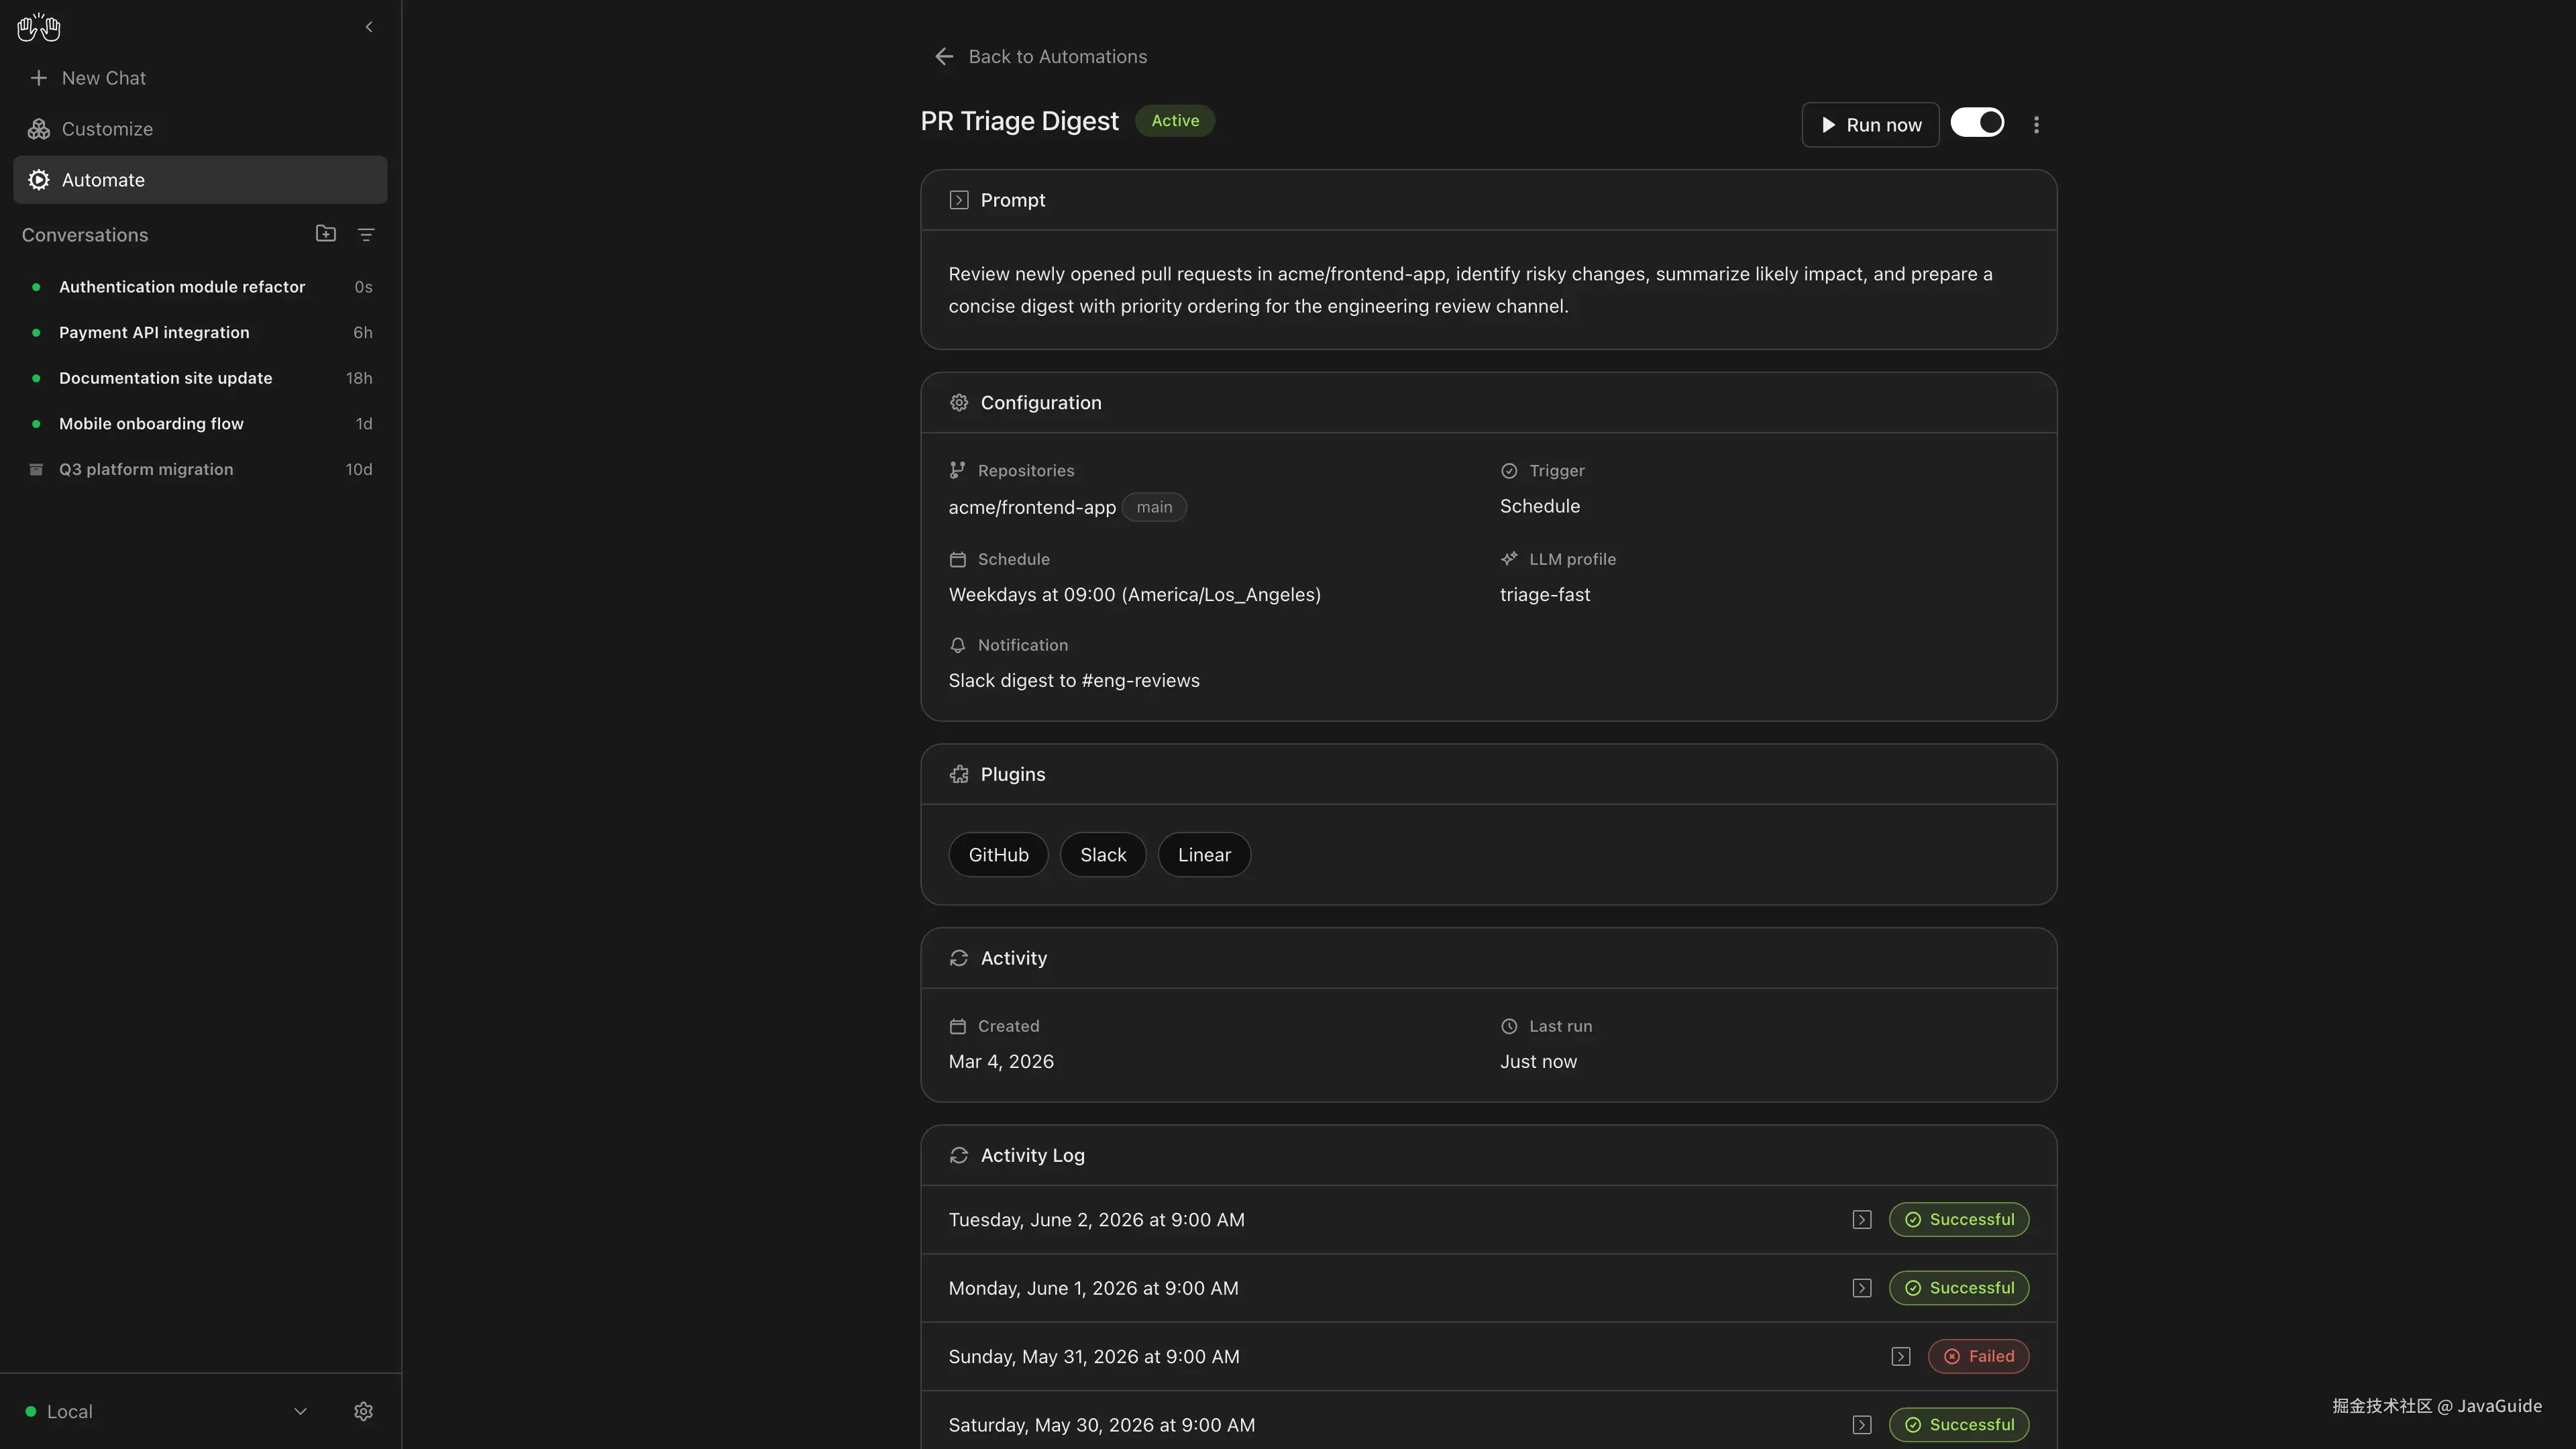Click the Mar 4, 2026 created date
Image resolution: width=2576 pixels, height=1449 pixels.
pos(1001,1062)
